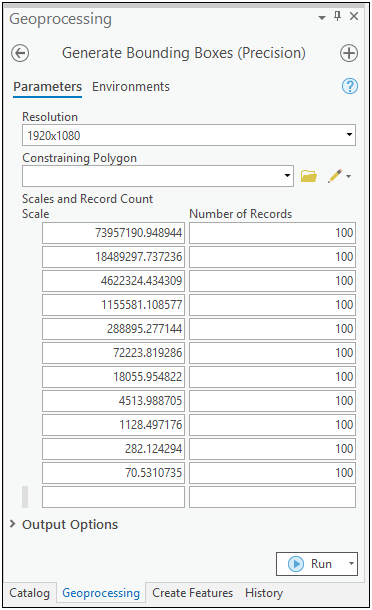The image size is (372, 610).
Task: Run the geoprocessing tool
Action: tap(310, 564)
